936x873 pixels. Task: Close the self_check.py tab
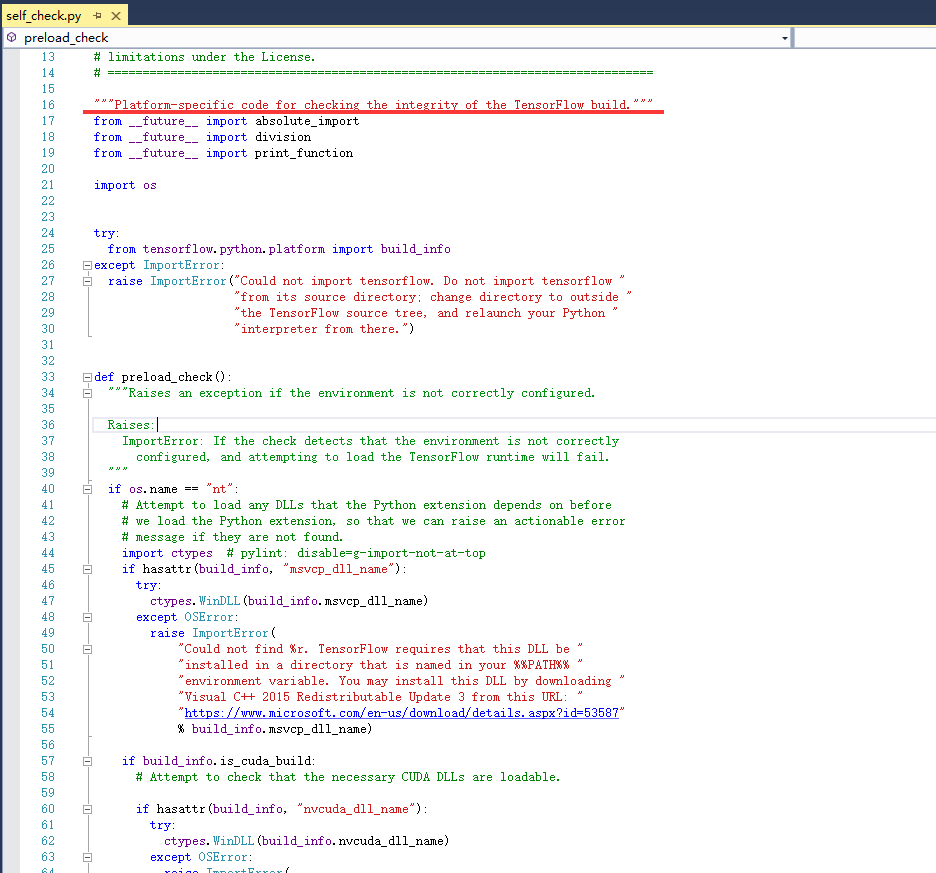tap(116, 17)
